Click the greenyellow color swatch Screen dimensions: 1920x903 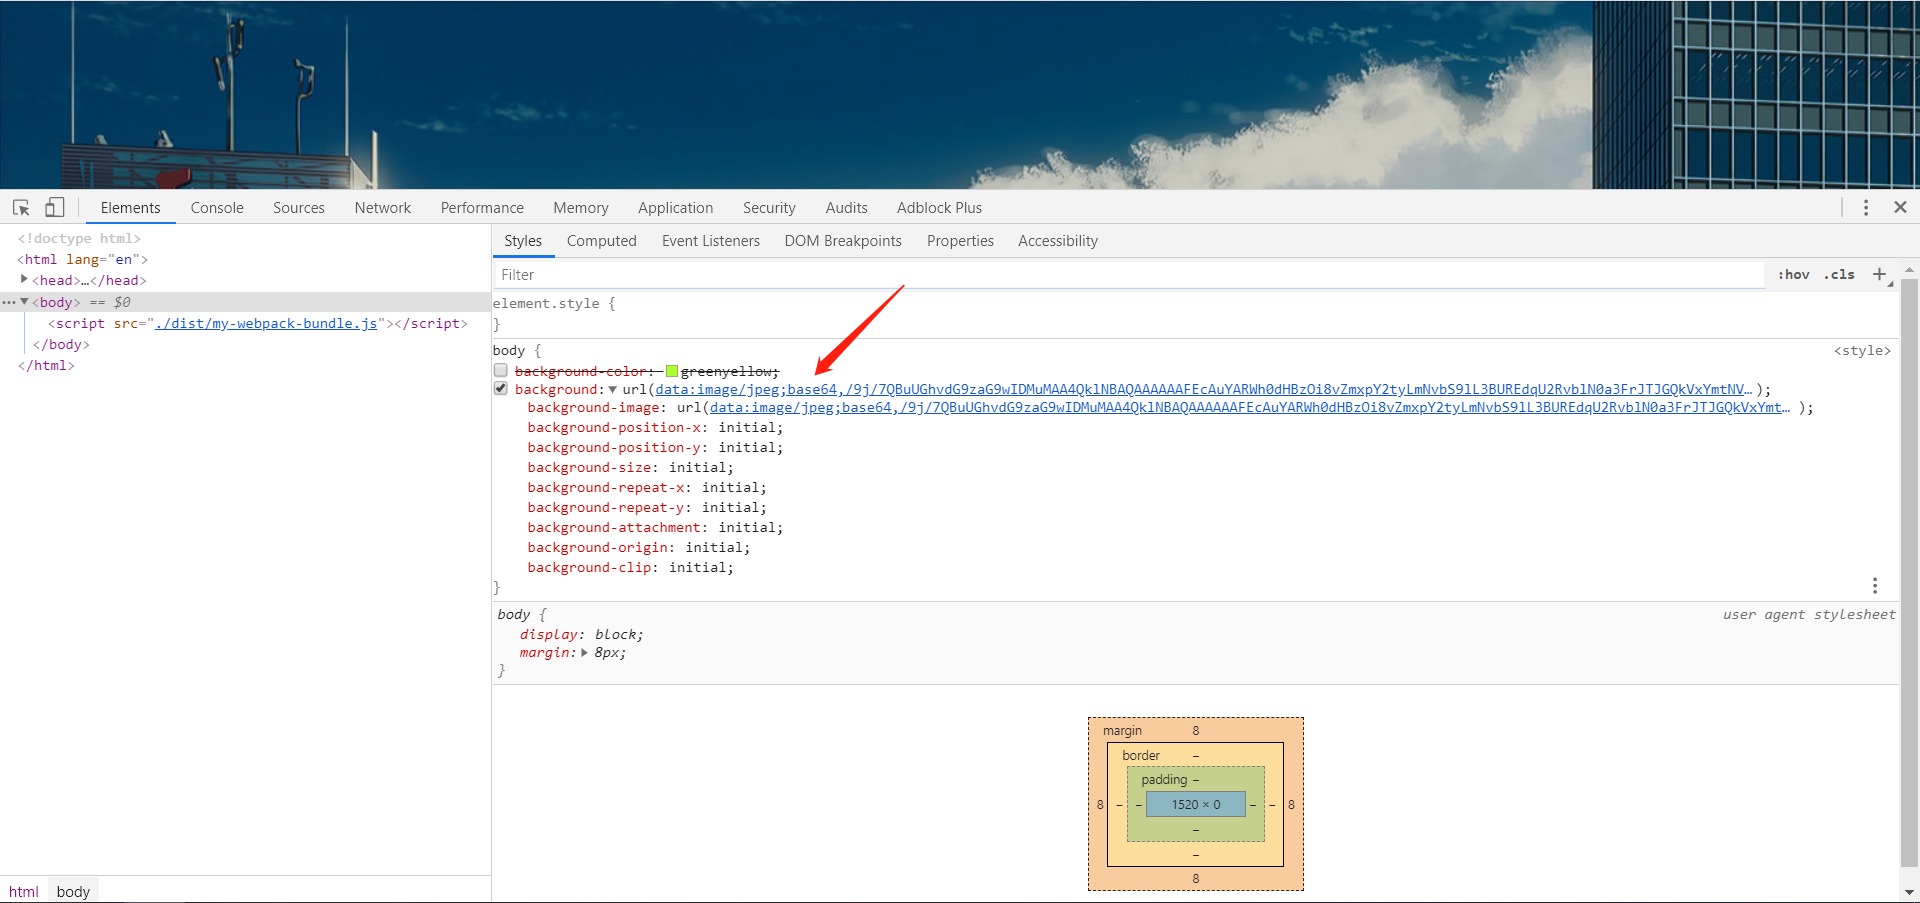672,371
